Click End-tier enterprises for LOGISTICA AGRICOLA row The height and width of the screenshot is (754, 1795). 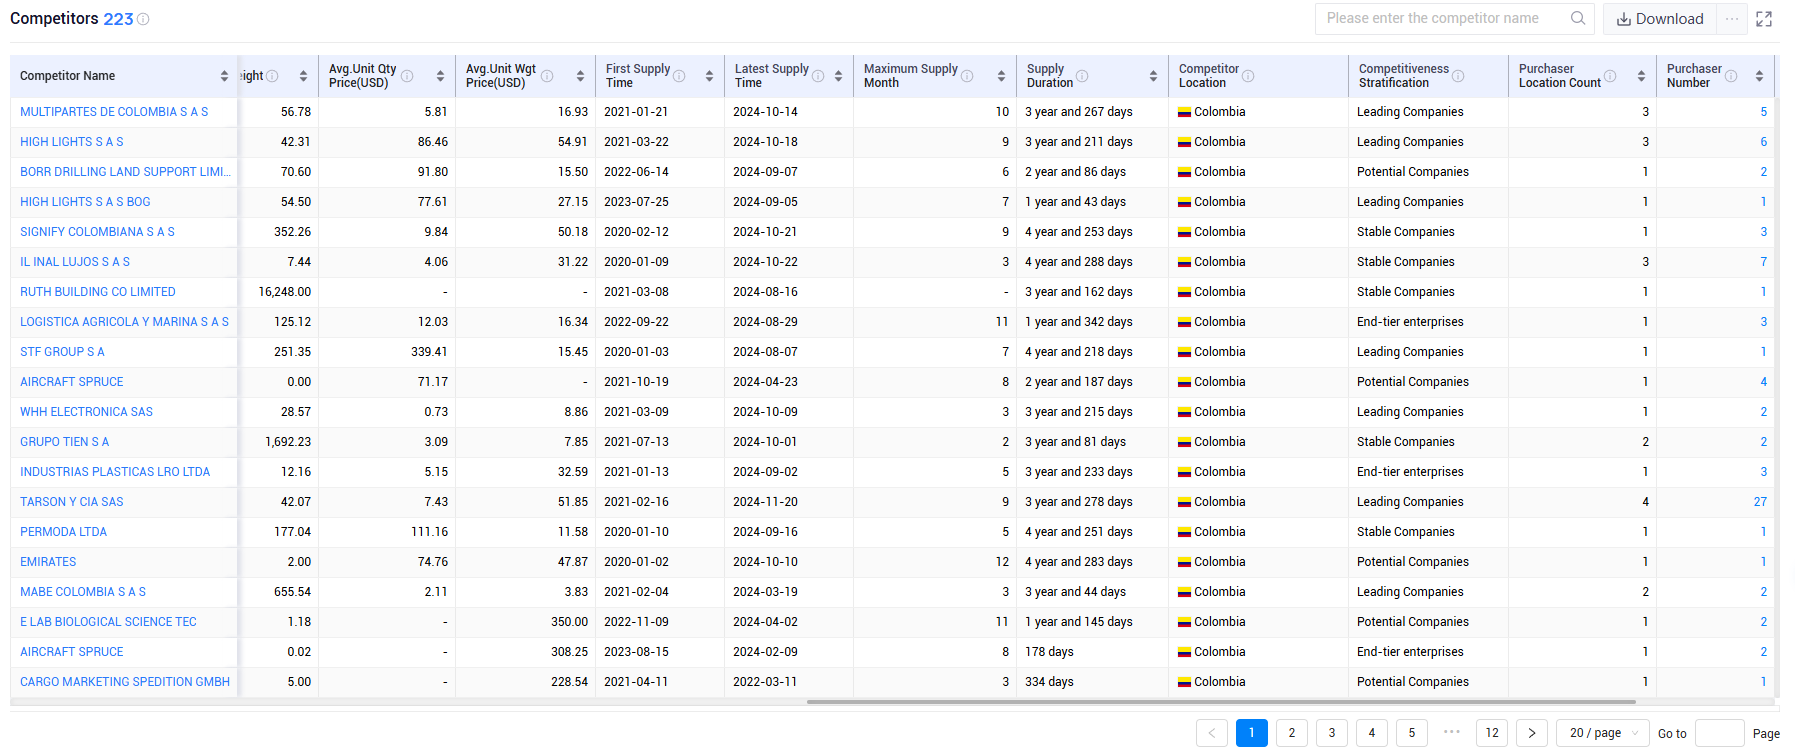pos(1410,322)
